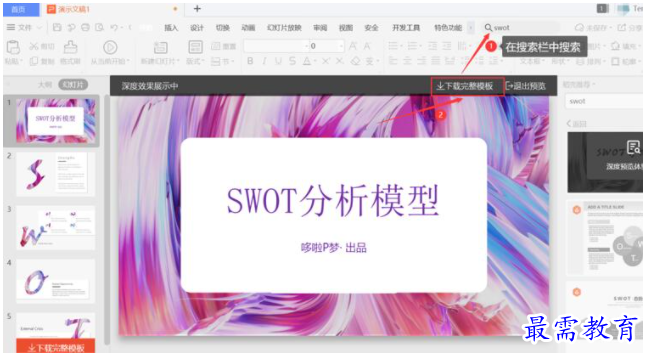
Task: Open the 设计 ribbon tab
Action: coord(197,28)
